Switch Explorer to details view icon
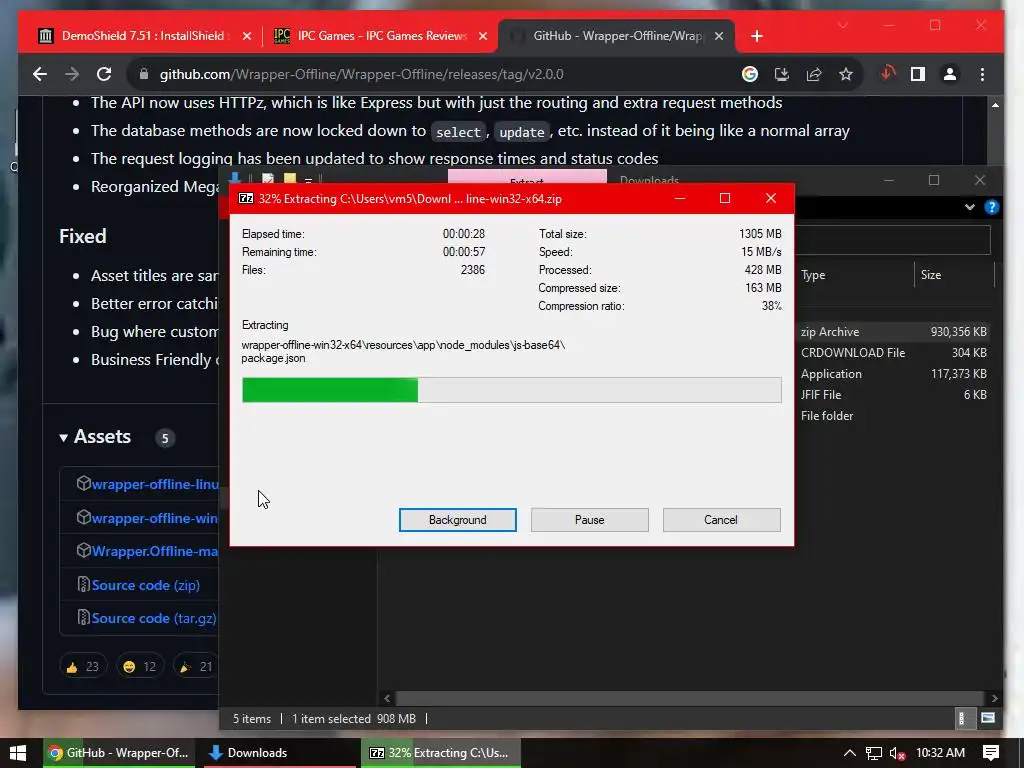This screenshot has width=1024, height=768. (961, 718)
